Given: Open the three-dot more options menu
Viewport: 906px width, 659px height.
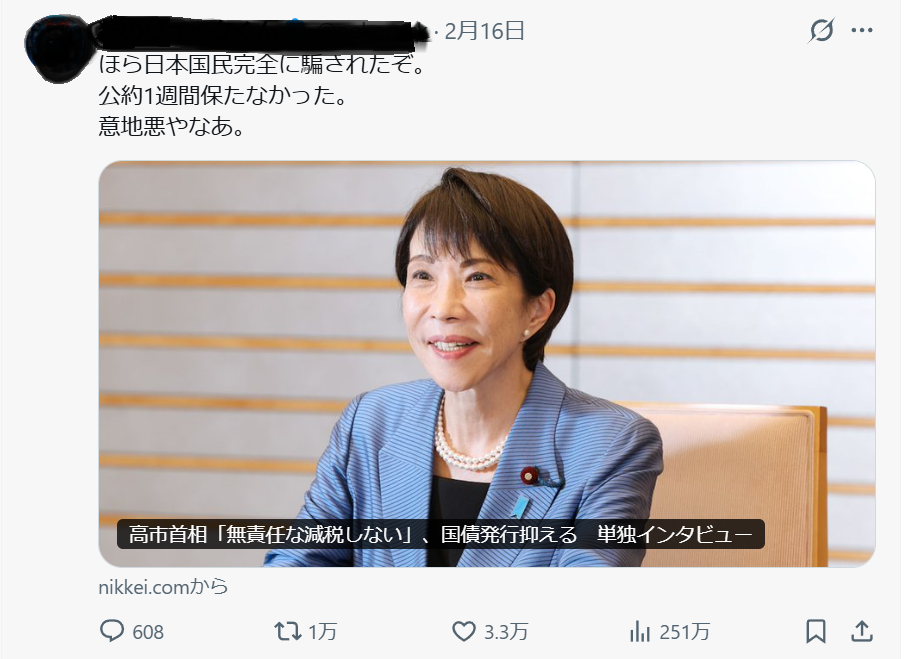Looking at the screenshot, I should click(x=862, y=30).
